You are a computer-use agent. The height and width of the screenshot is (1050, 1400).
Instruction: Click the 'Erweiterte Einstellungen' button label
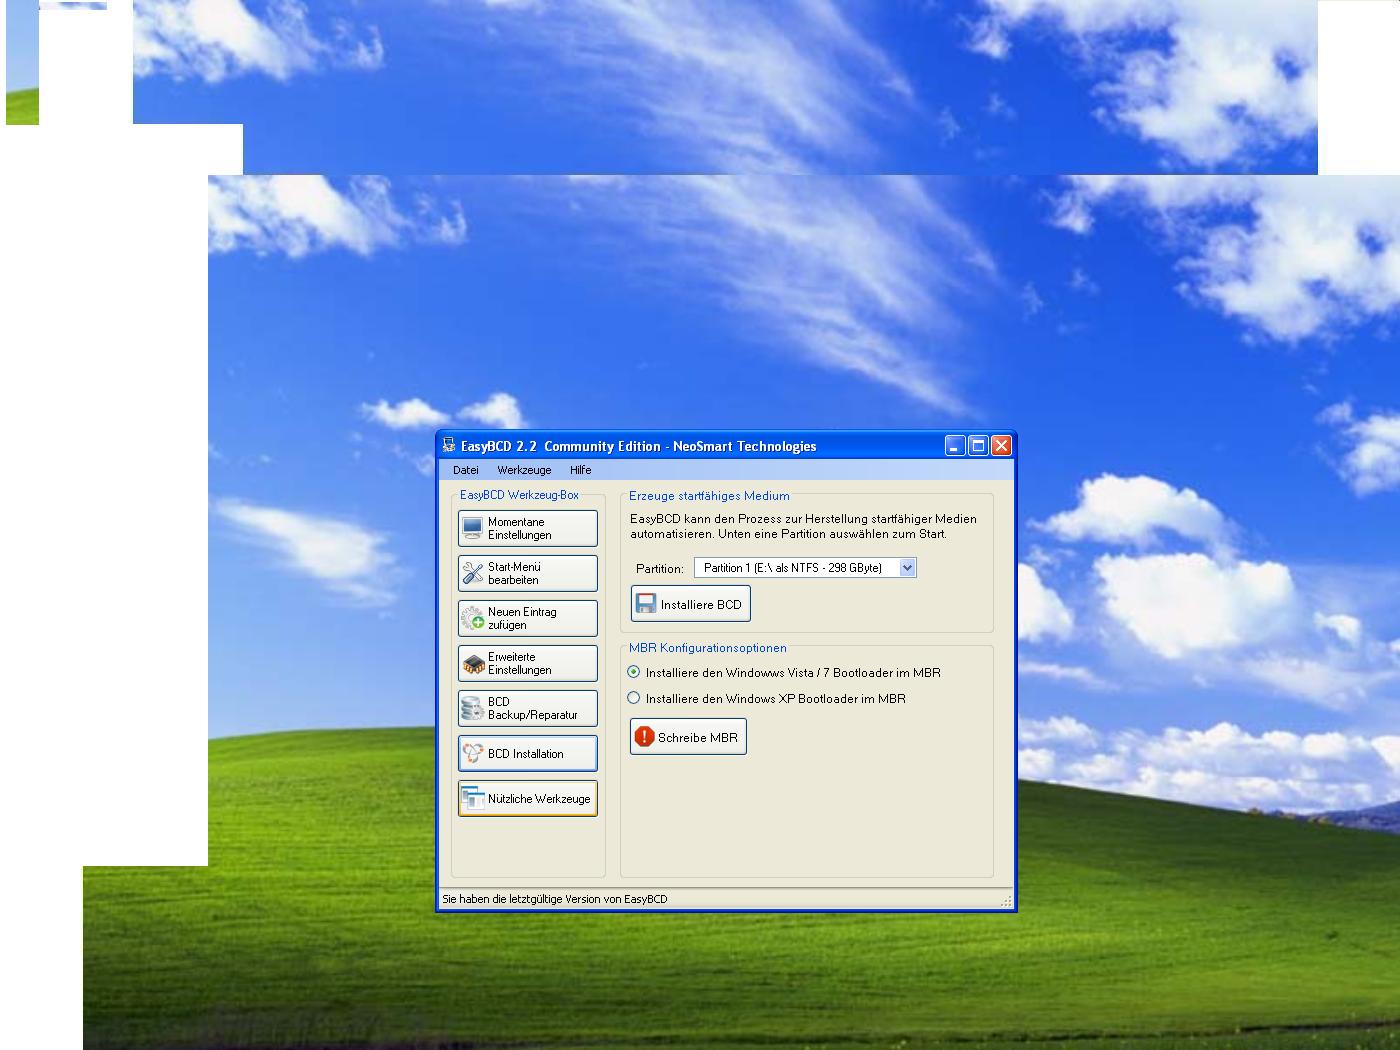520,664
